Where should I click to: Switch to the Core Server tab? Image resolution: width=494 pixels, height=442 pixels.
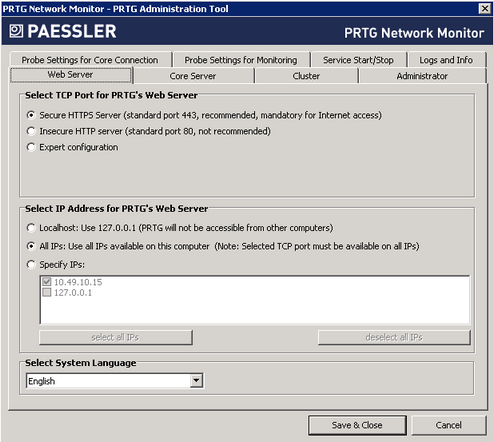coord(193,76)
